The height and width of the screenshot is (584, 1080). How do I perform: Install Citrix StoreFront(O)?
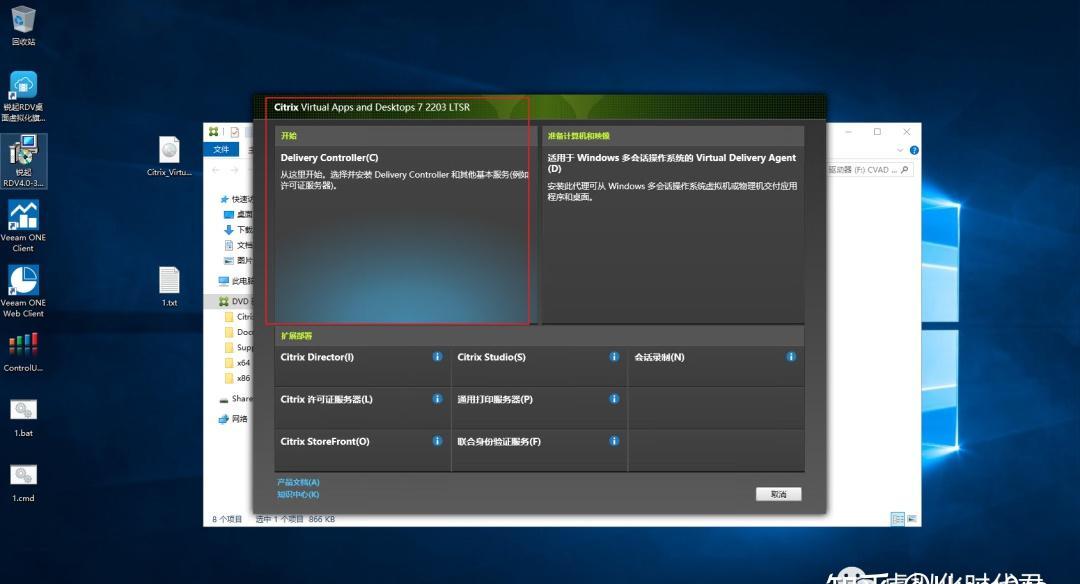pos(362,450)
